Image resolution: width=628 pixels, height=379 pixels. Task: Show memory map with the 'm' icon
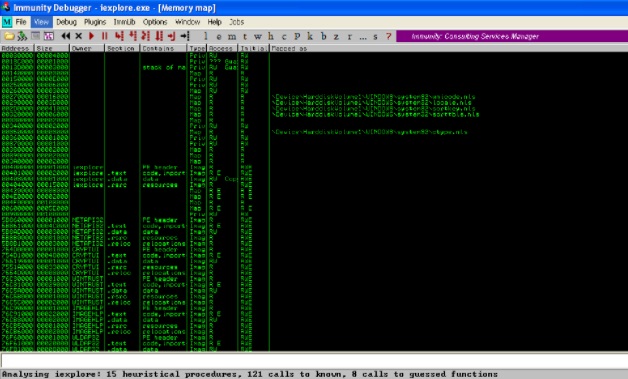(x=232, y=36)
